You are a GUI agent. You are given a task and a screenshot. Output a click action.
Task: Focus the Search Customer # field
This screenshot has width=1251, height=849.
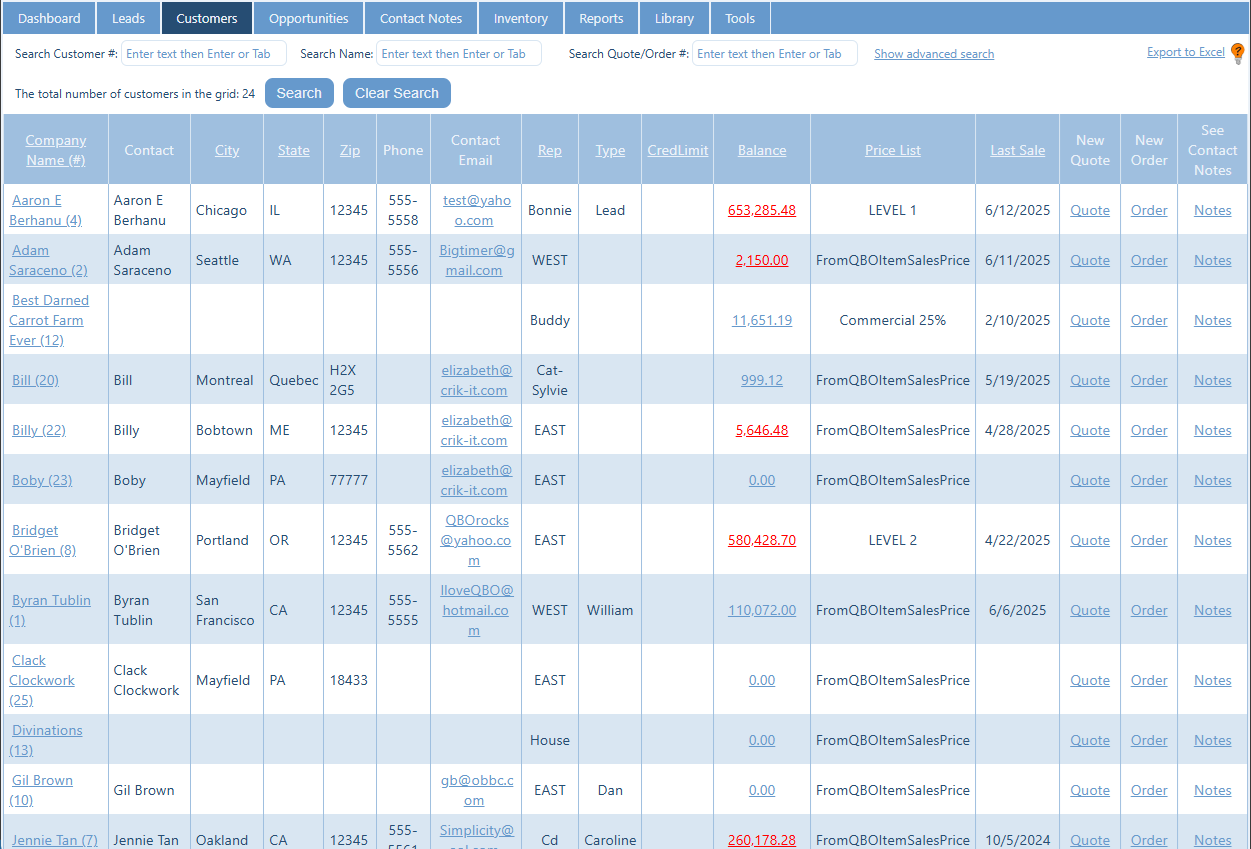pyautogui.click(x=204, y=54)
